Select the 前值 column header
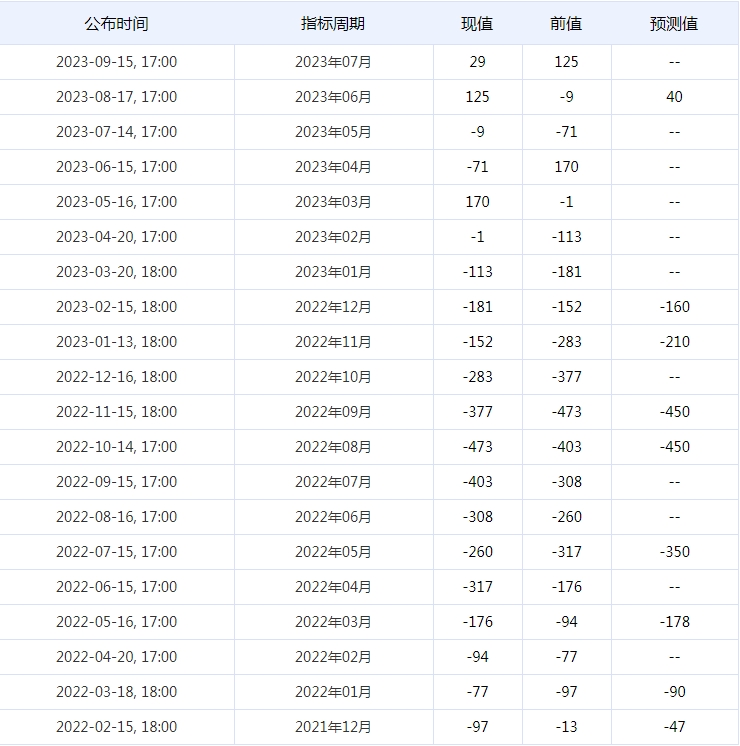The height and width of the screenshot is (746, 740). (566, 24)
